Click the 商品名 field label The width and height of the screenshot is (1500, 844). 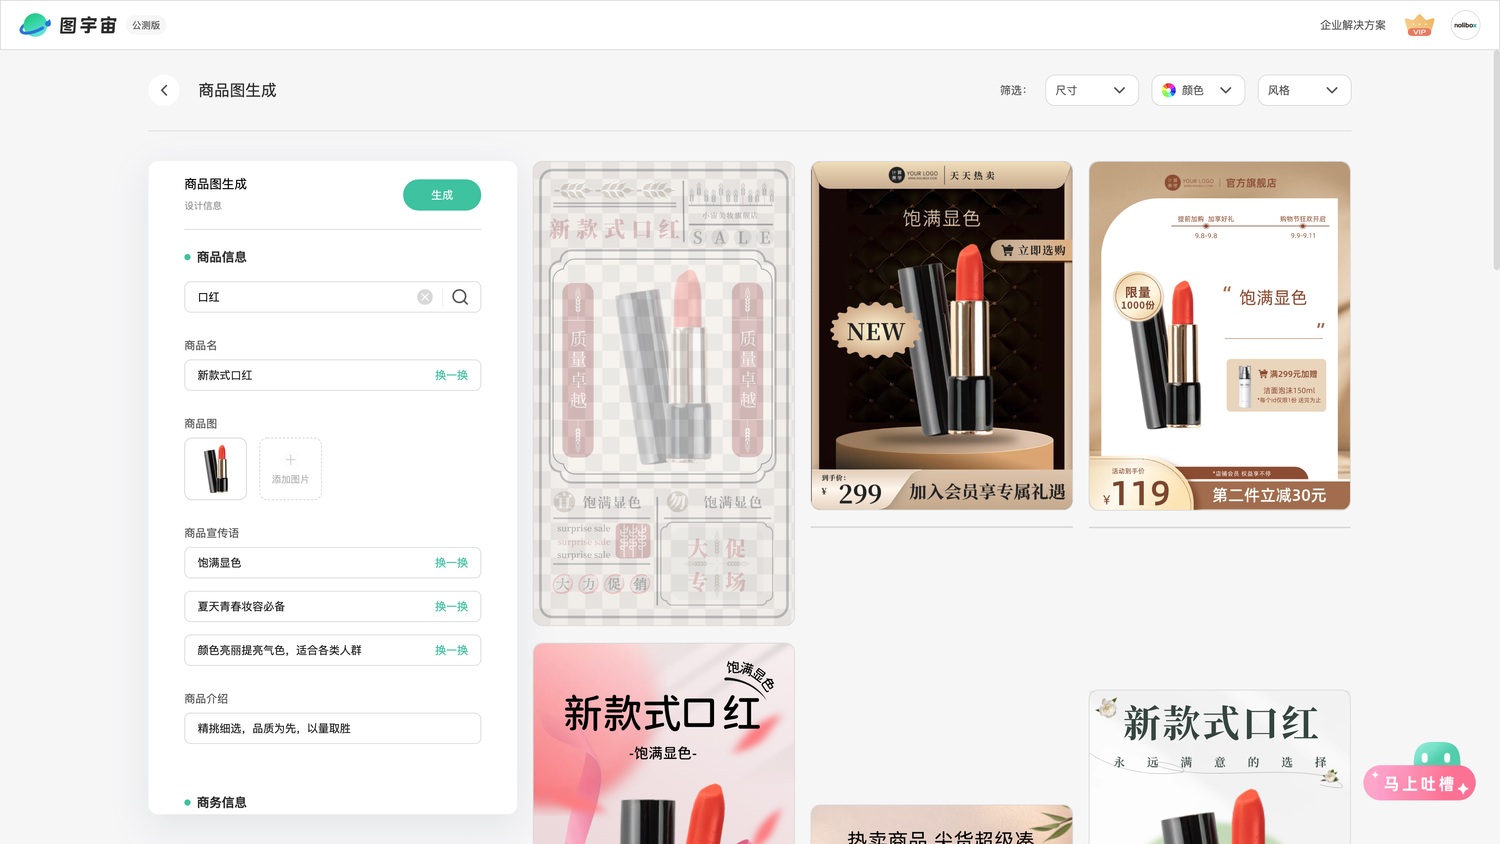tap(201, 345)
